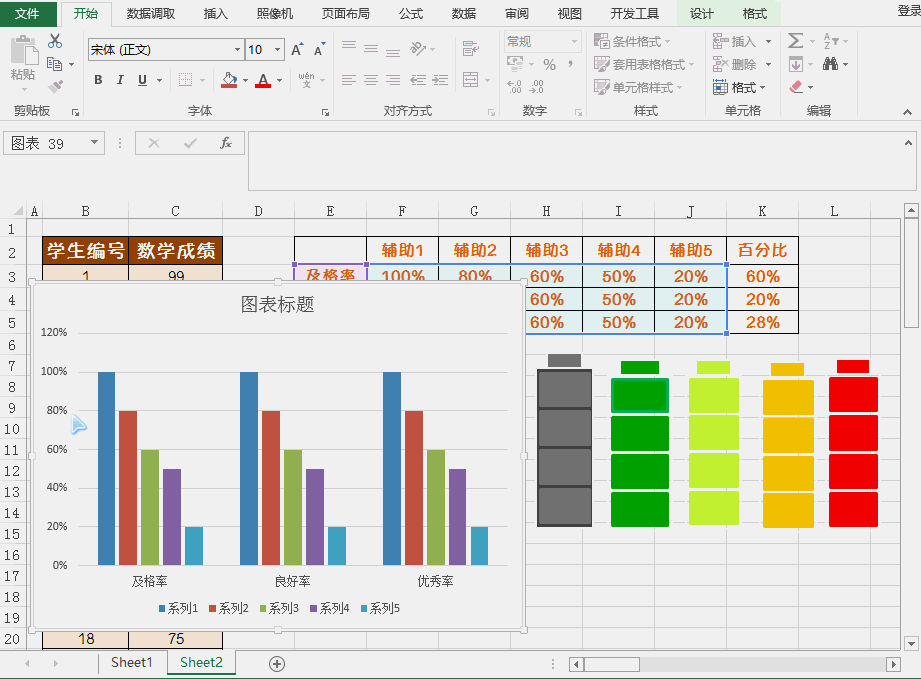The image size is (921, 679).
Task: Click the horizontal scrollbar right arrow
Action: coord(893,664)
